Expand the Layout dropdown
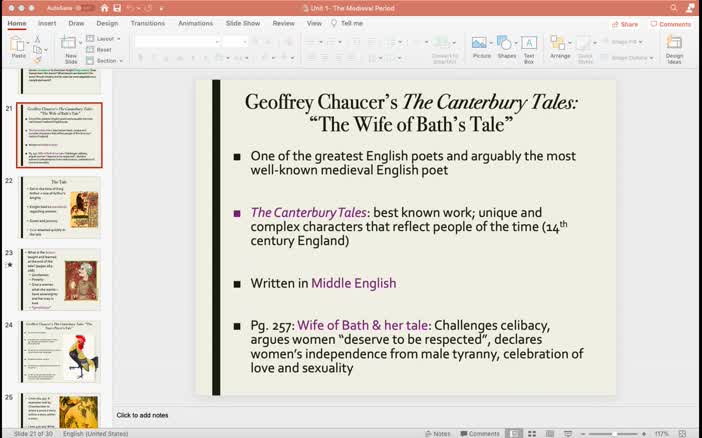The width and height of the screenshot is (702, 438). [x=103, y=39]
